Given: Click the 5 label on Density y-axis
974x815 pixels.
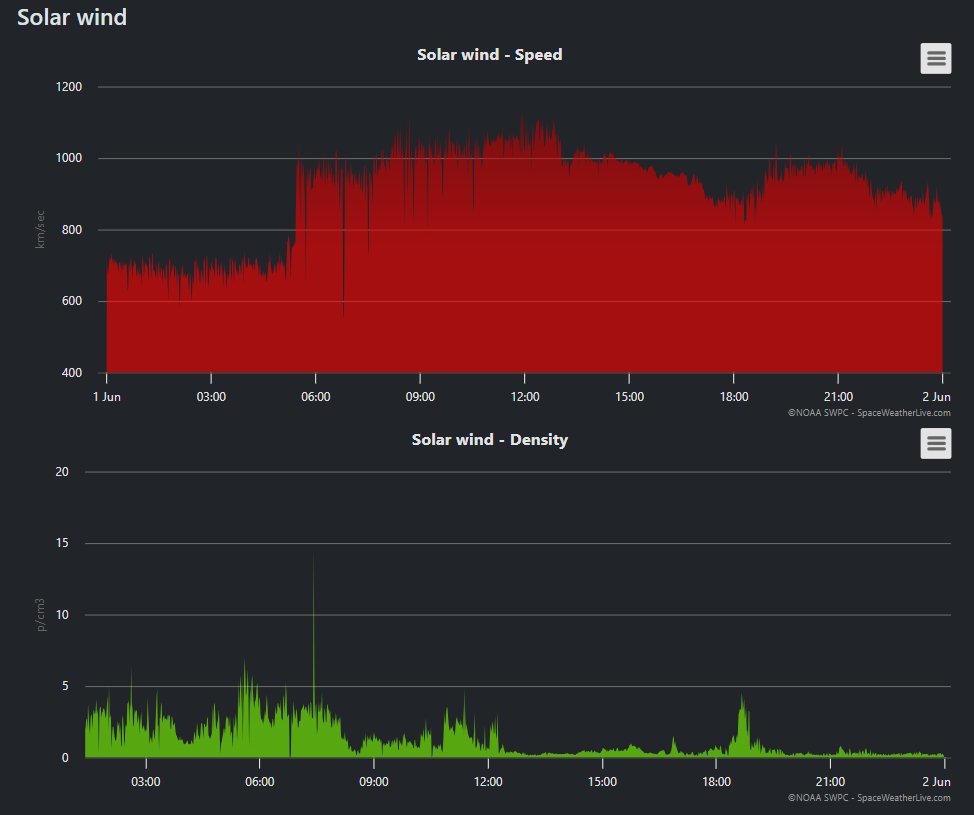Looking at the screenshot, I should (x=65, y=686).
